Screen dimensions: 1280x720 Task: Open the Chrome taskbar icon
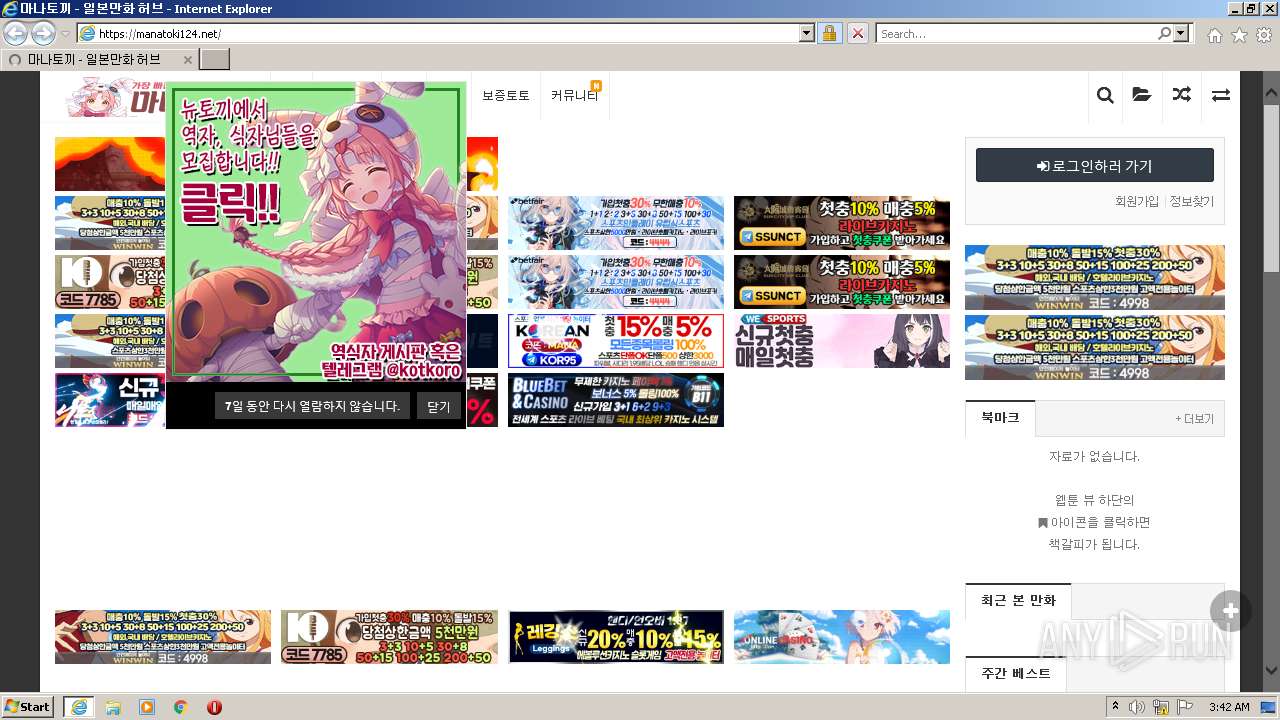coord(180,706)
